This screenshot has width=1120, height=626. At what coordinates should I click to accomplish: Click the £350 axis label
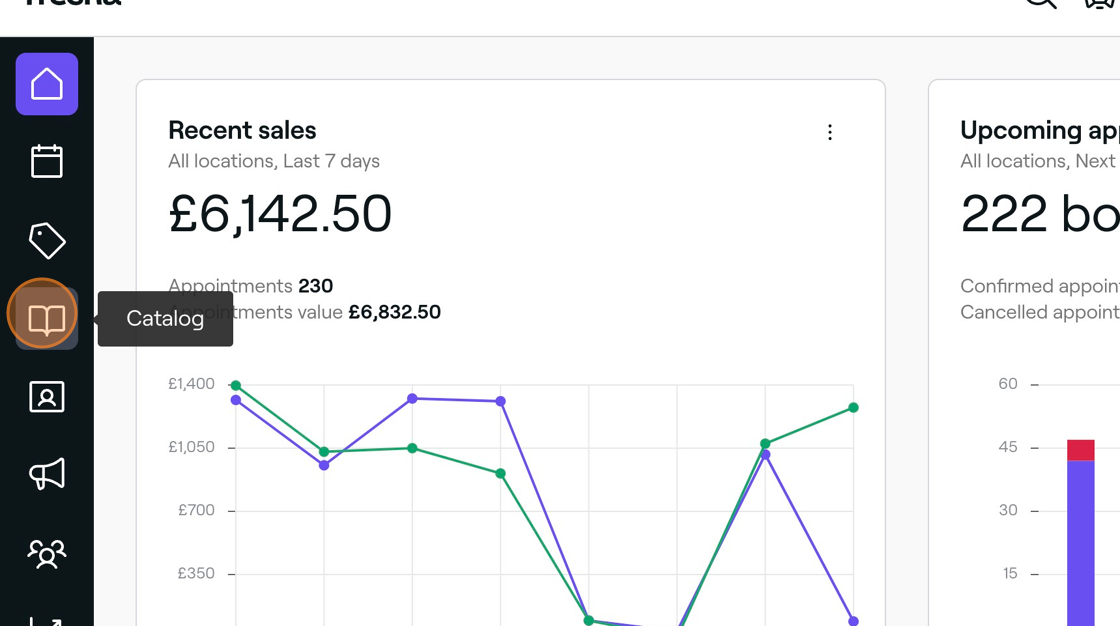coord(196,573)
